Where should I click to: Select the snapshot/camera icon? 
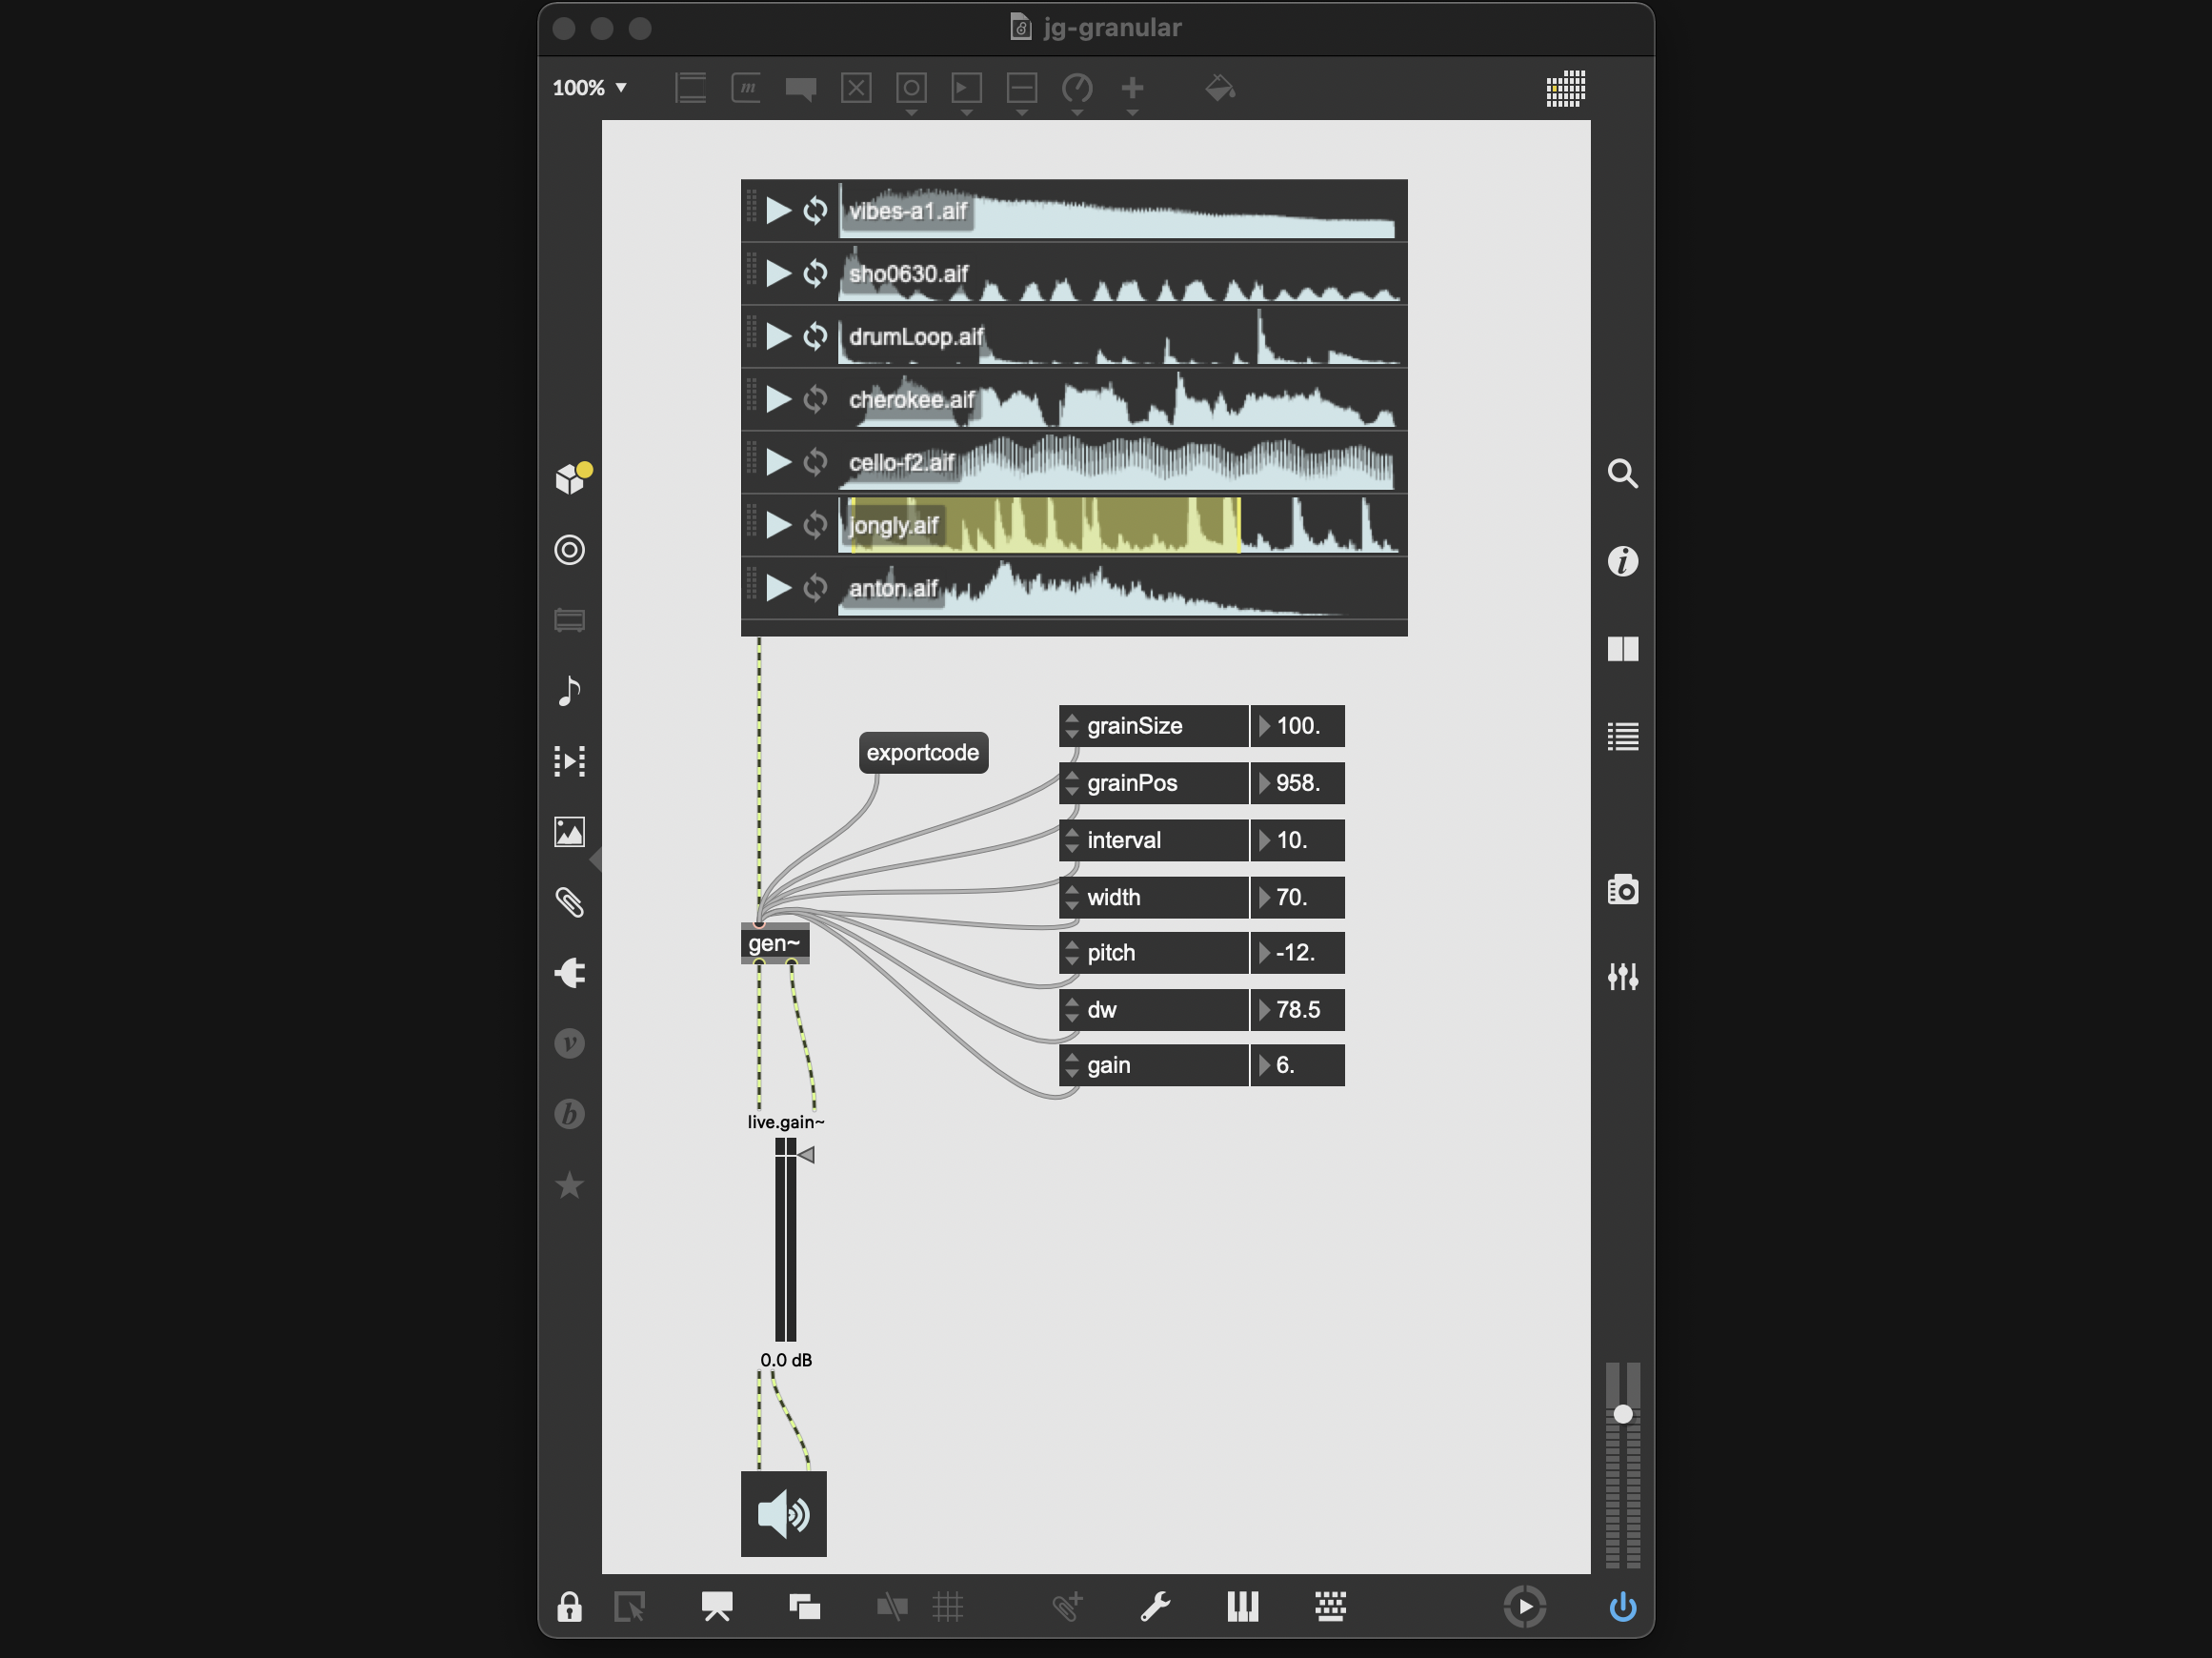point(1622,892)
